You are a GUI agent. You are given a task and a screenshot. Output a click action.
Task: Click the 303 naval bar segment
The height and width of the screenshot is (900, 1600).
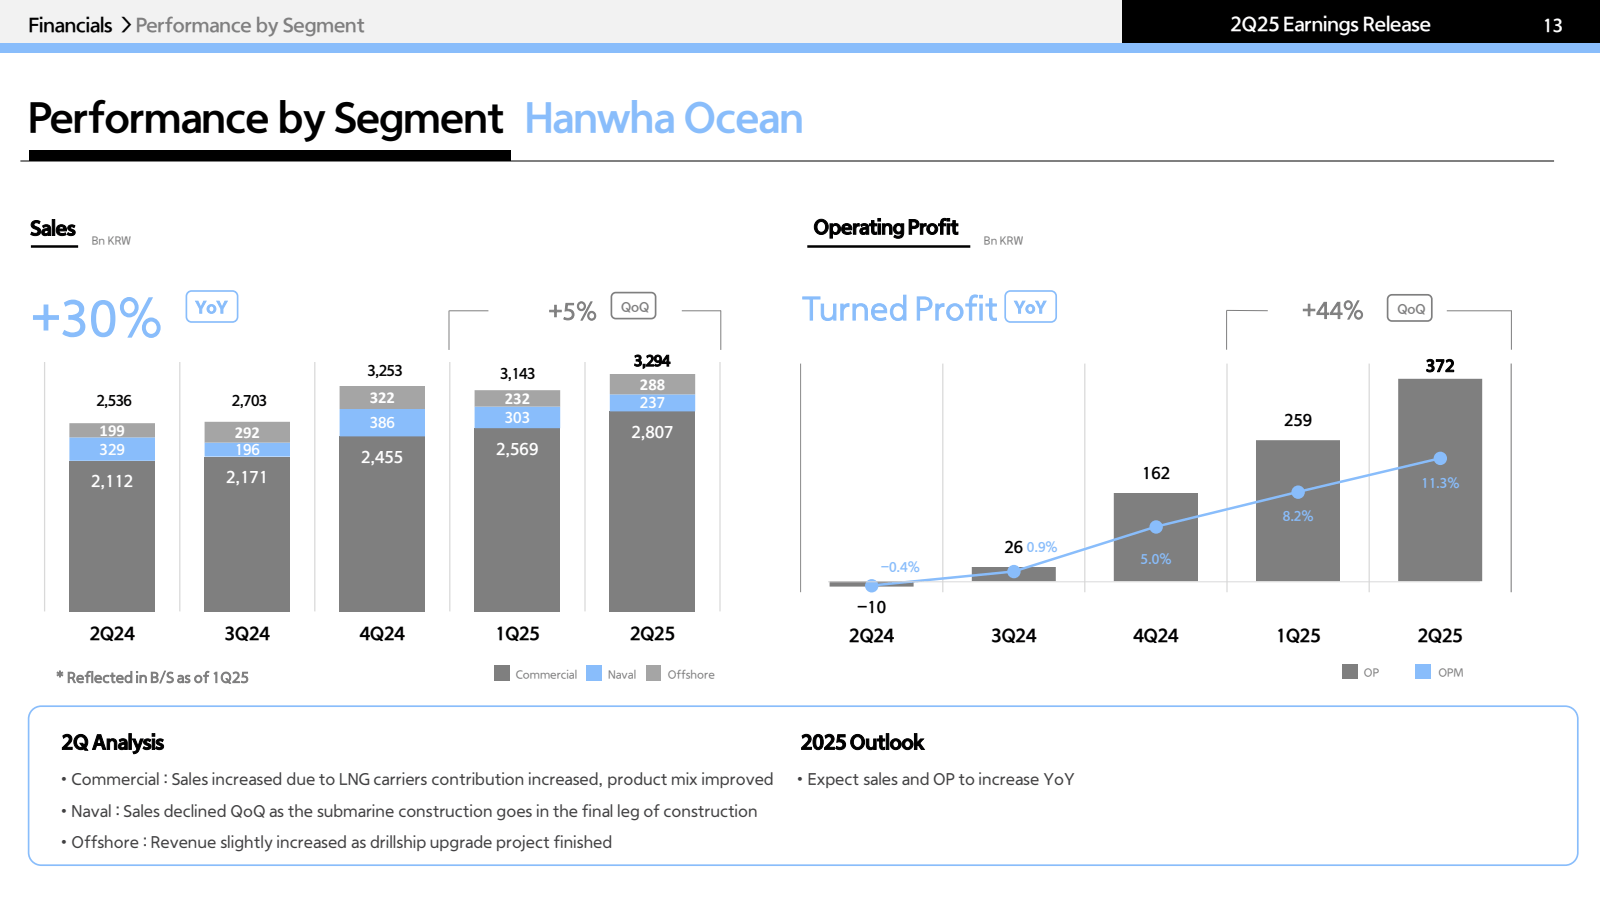point(517,418)
